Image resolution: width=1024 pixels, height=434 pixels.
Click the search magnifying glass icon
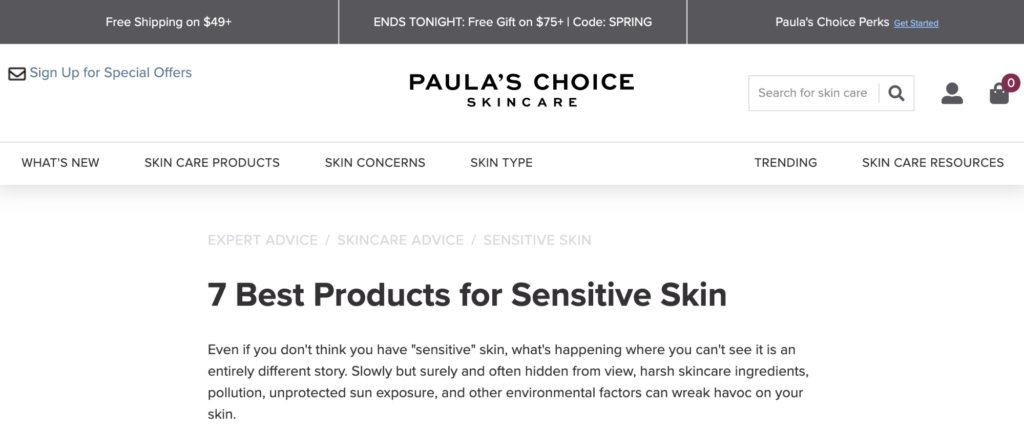[896, 93]
